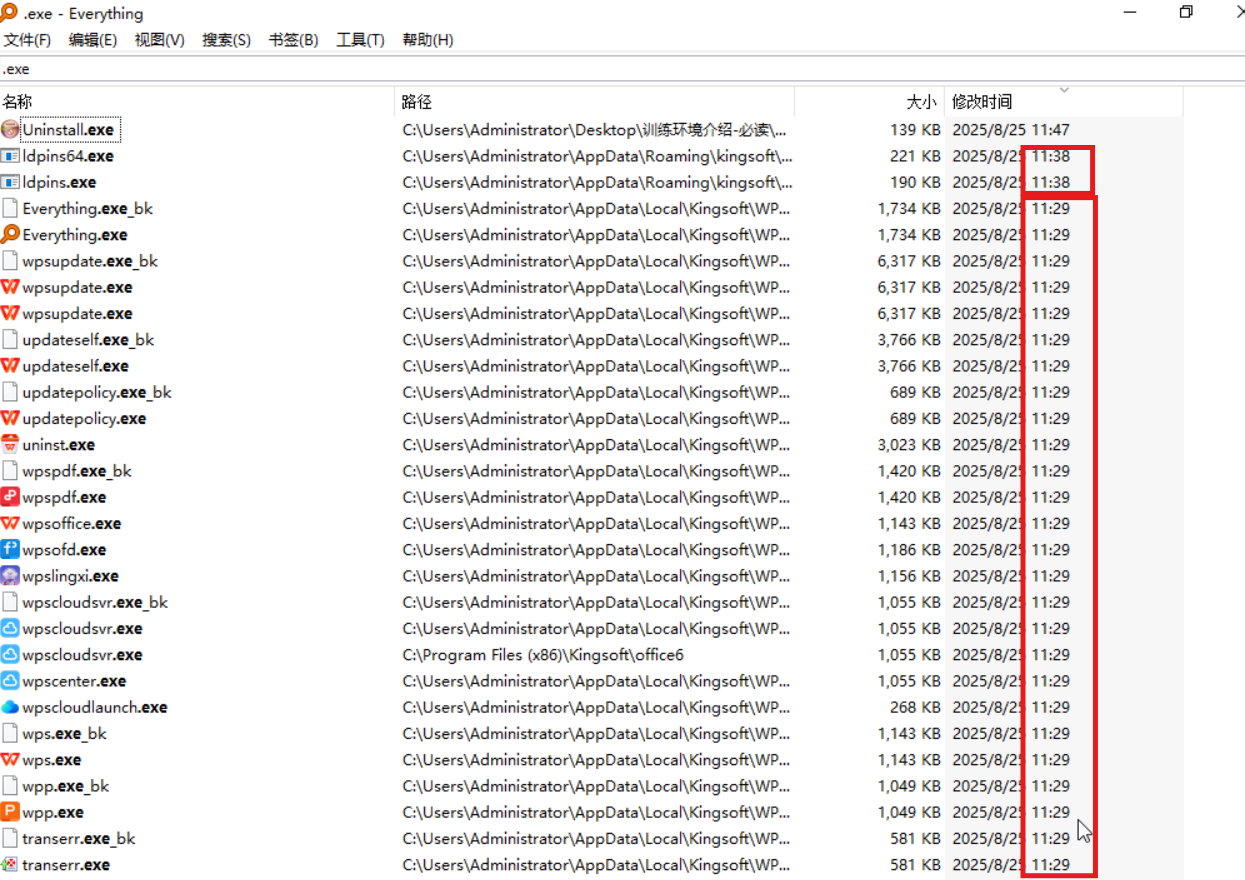Click the 268 KB size cell

coord(915,707)
